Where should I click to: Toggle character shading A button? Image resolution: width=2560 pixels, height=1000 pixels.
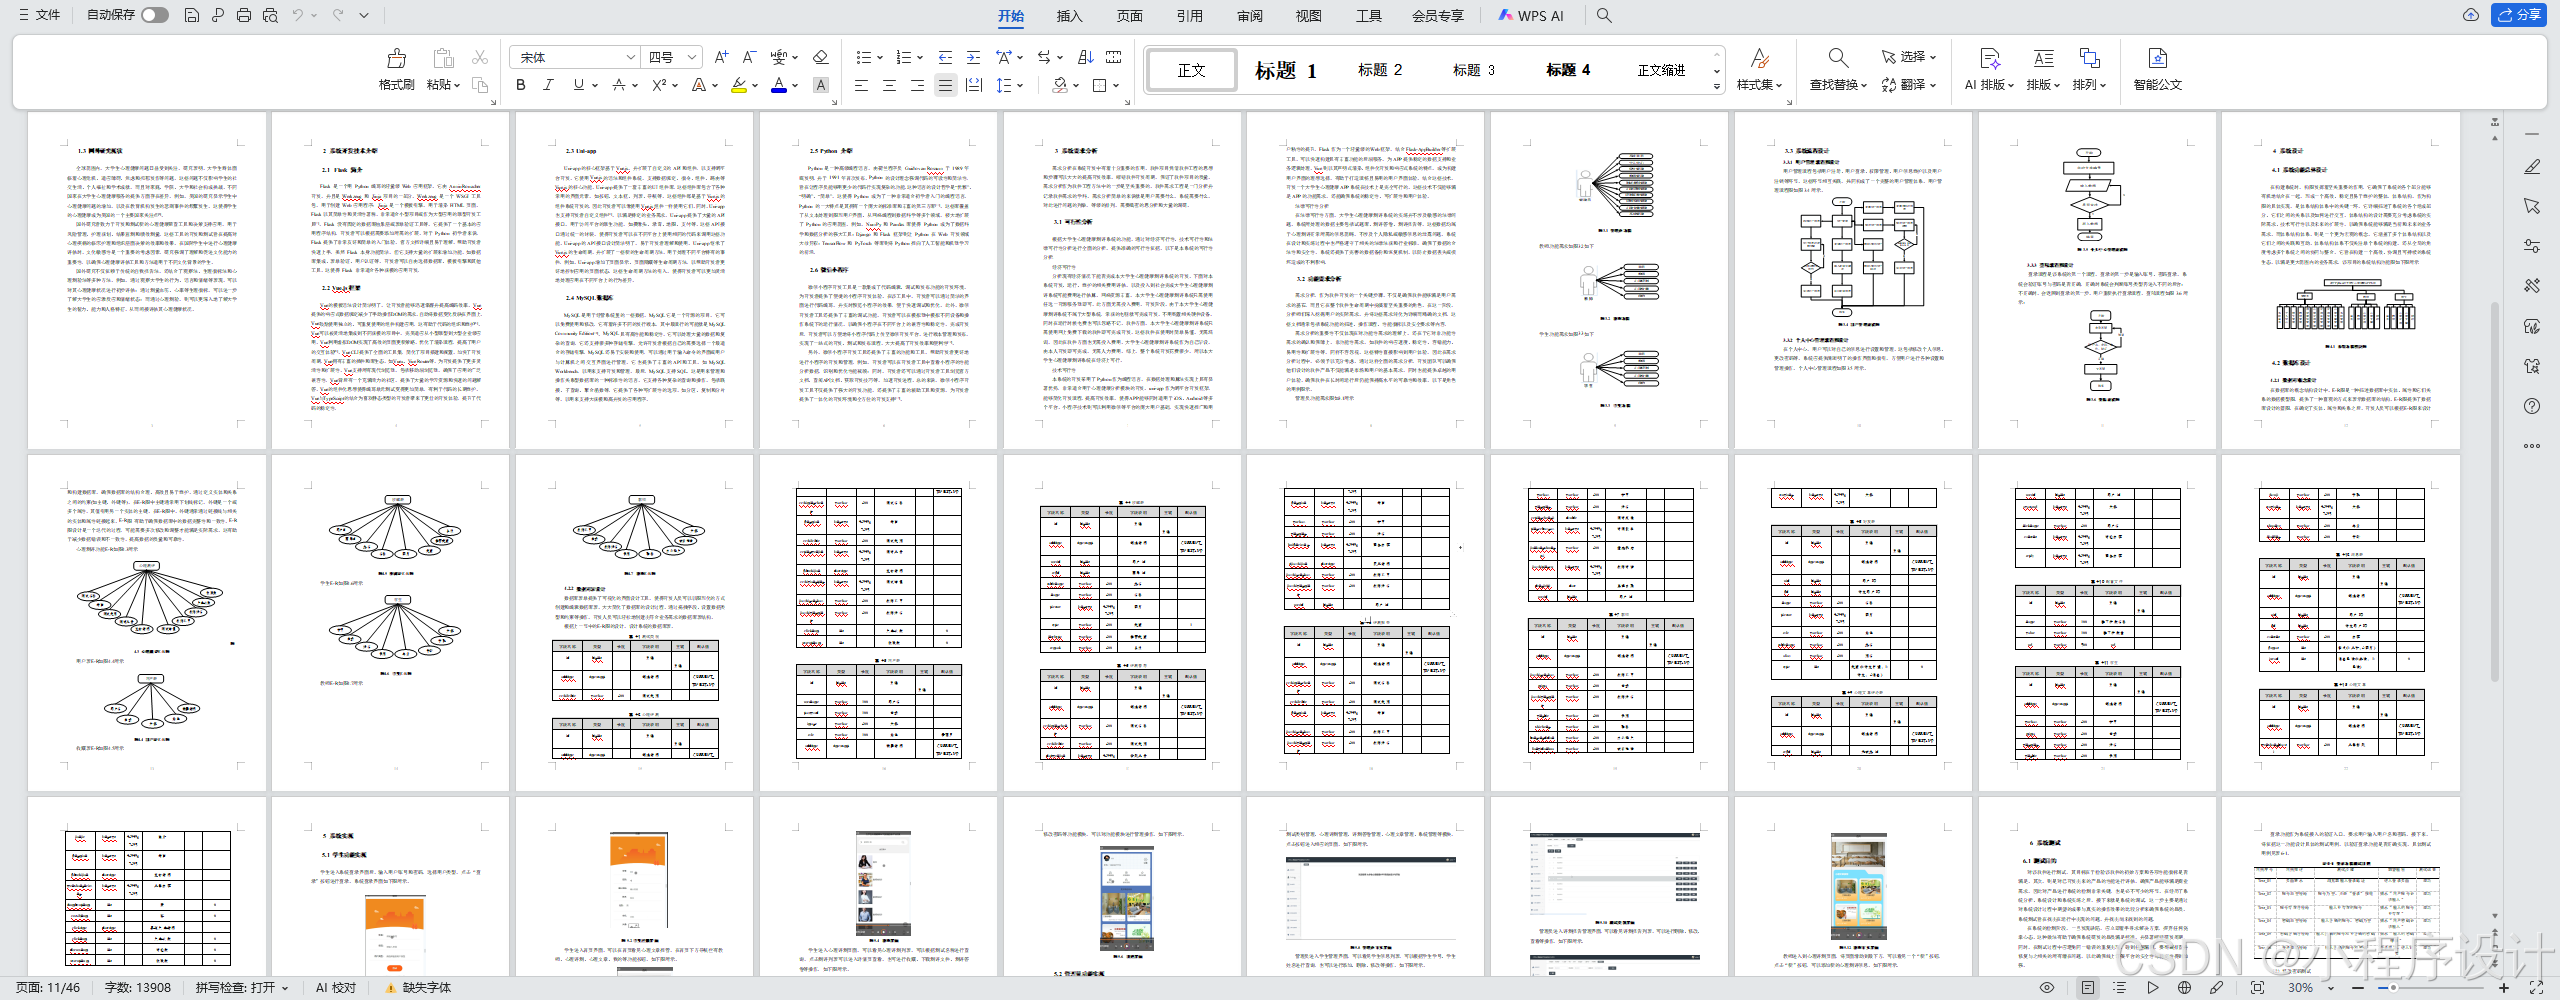pos(821,85)
